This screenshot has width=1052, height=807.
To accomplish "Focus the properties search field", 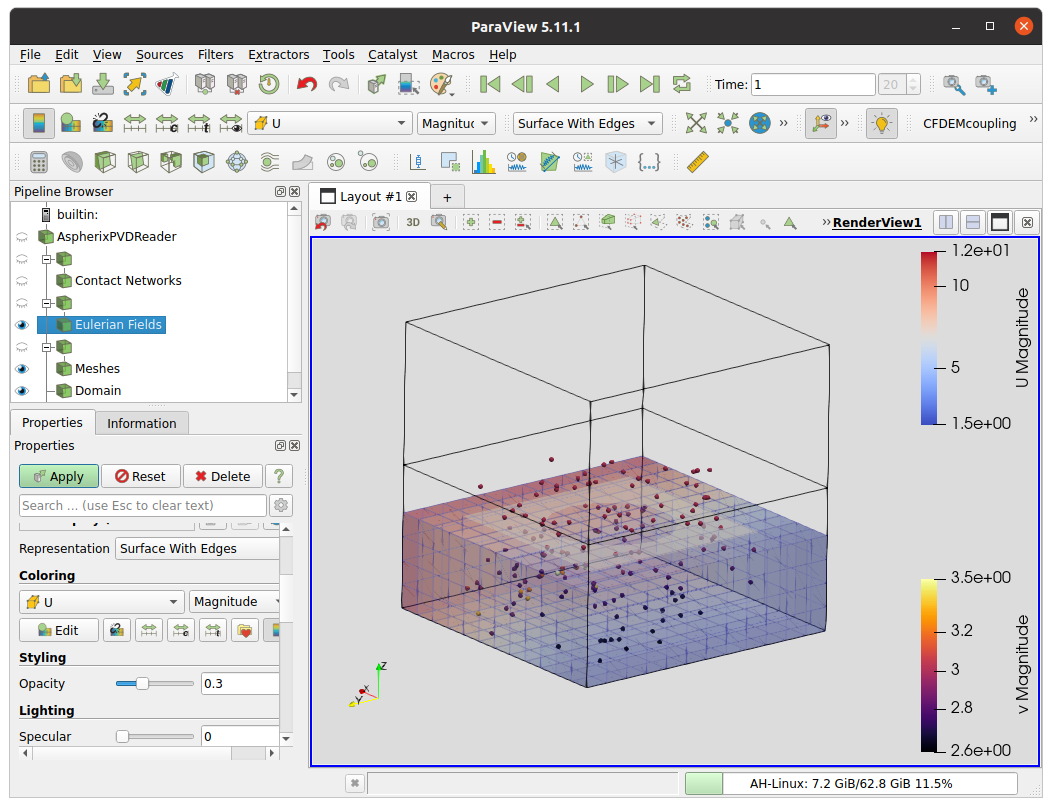I will [x=143, y=505].
